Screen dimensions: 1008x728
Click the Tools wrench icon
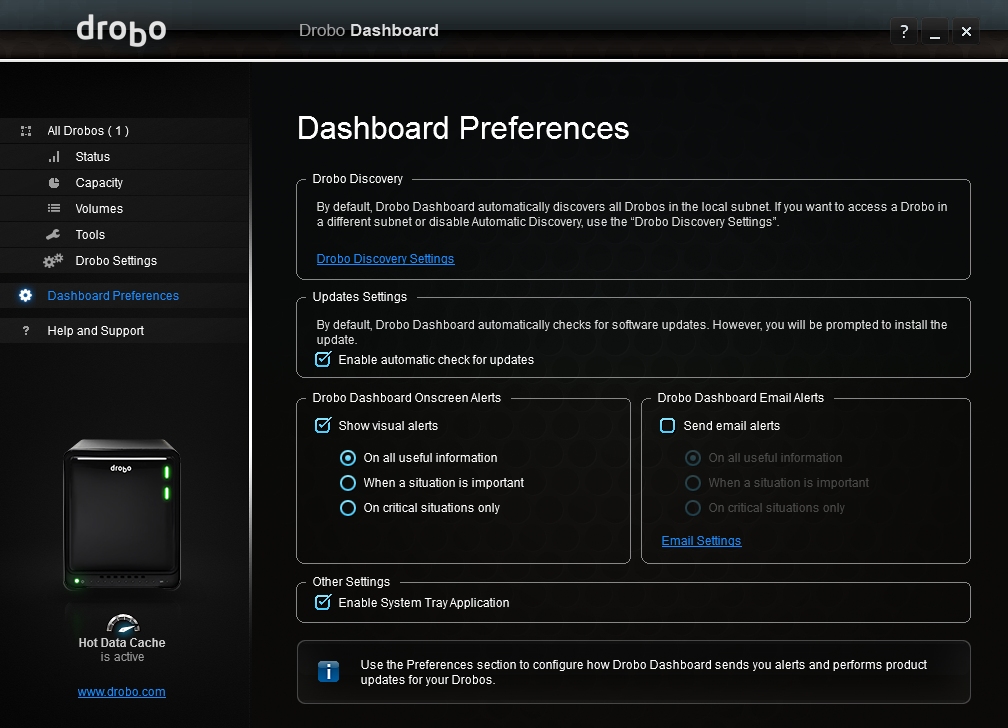point(54,235)
